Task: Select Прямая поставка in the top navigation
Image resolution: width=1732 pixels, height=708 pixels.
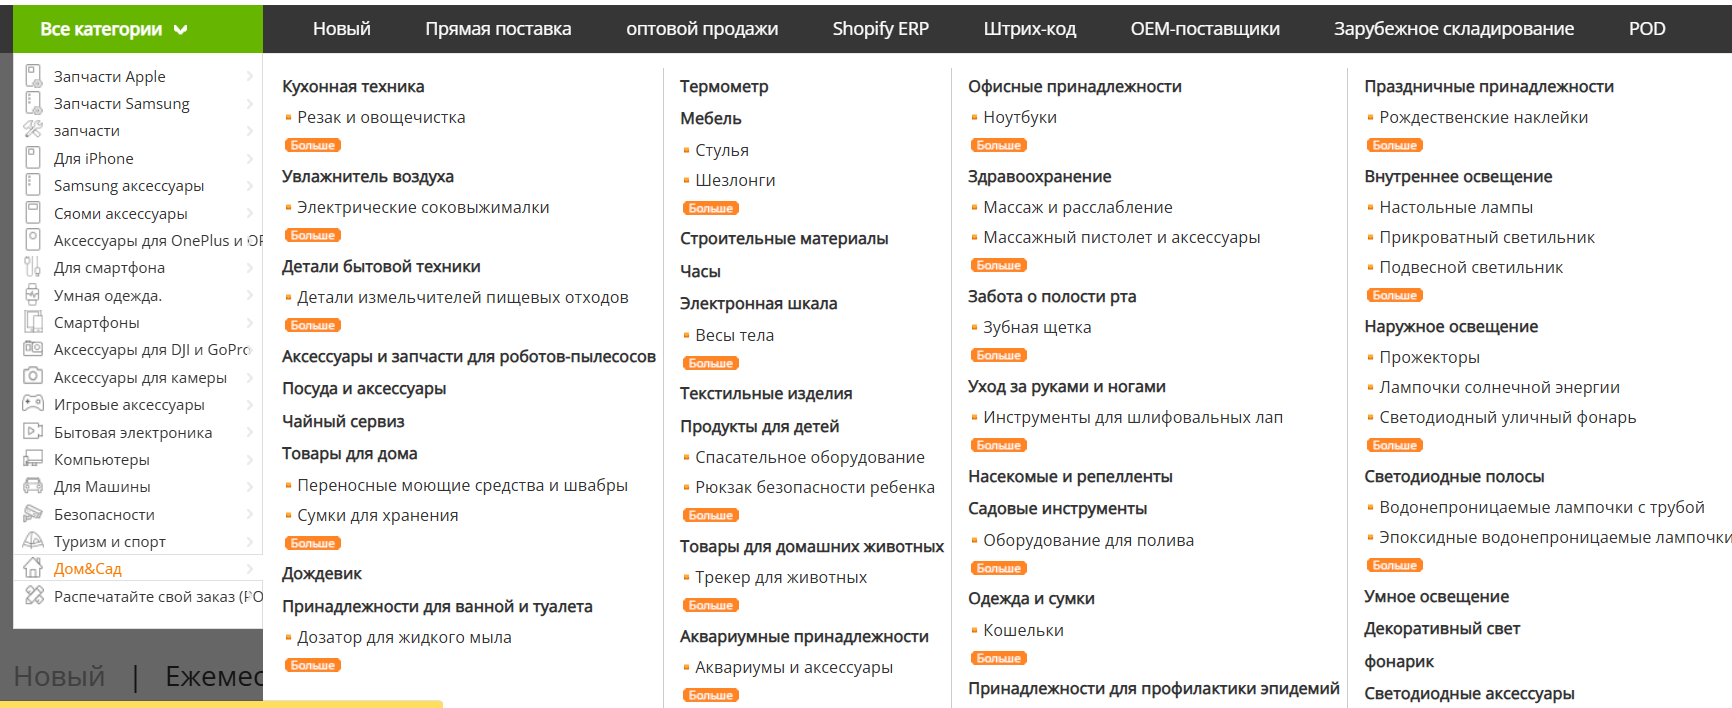Action: coord(499,29)
